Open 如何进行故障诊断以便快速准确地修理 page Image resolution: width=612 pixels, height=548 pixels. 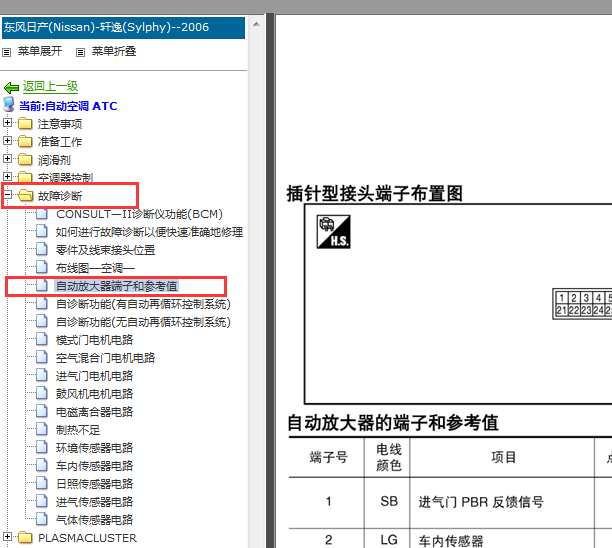[x=149, y=232]
